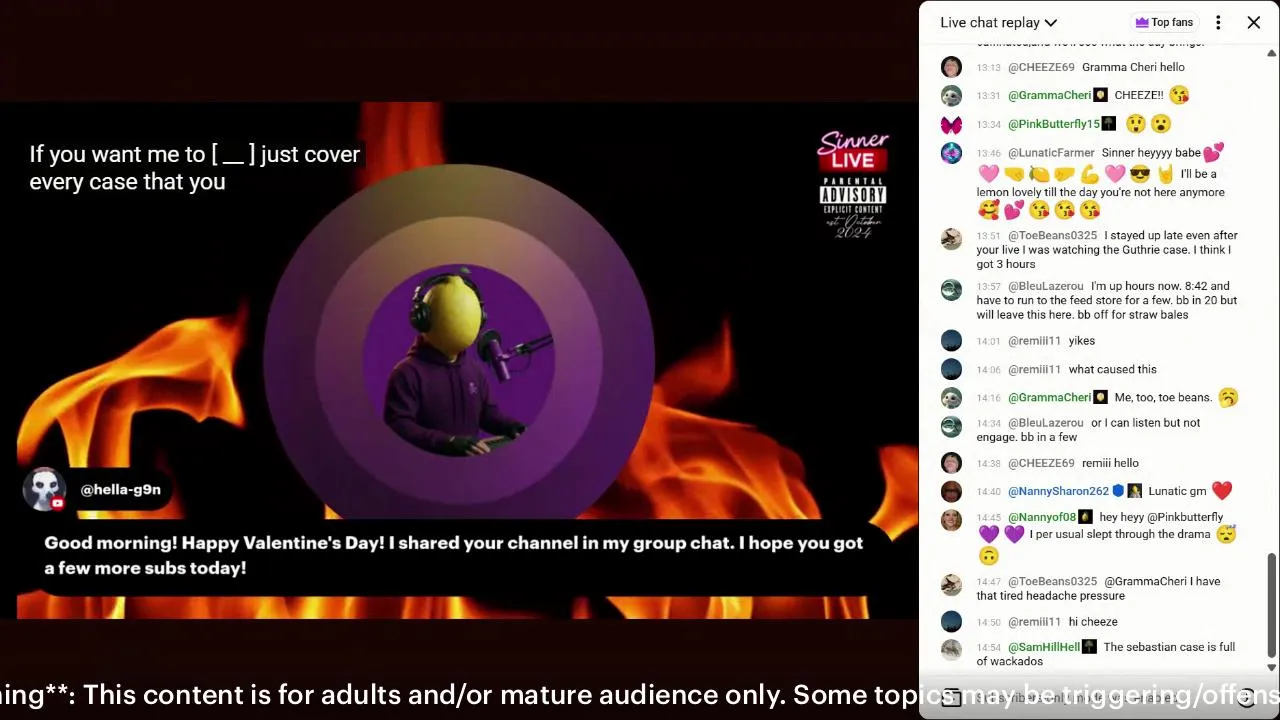Screen dimensions: 1280x720
Task: Click the 14:45 timestamp on Nannyof08's message
Action: pos(988,518)
